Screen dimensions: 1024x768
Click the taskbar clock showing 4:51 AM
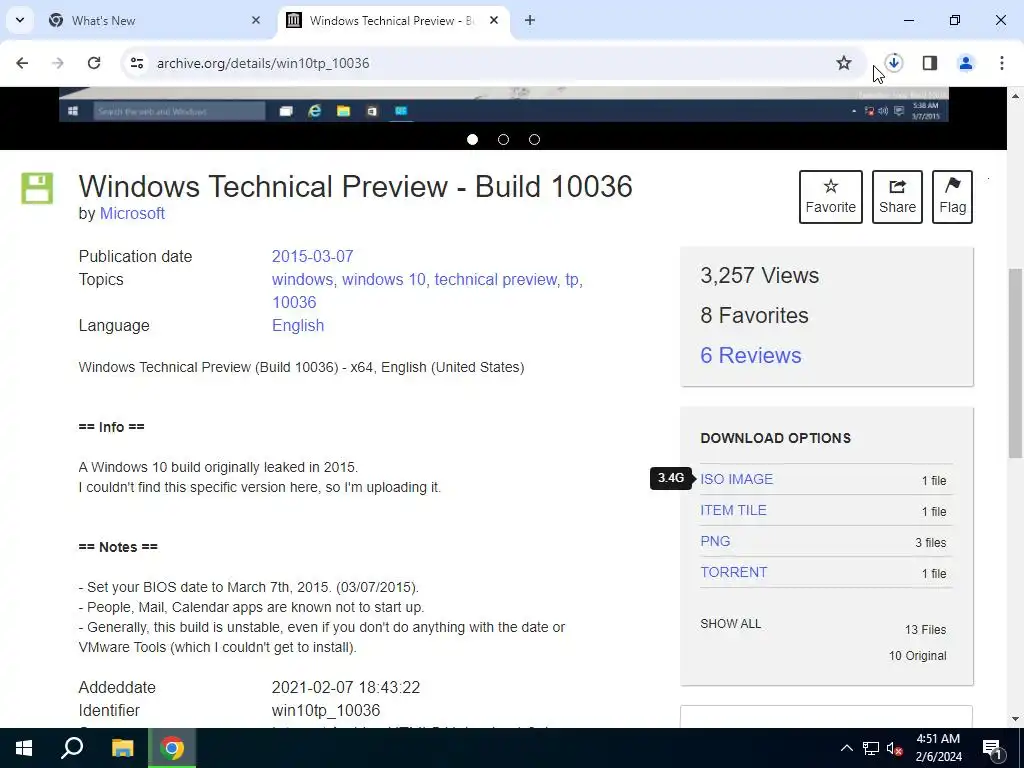pos(938,748)
